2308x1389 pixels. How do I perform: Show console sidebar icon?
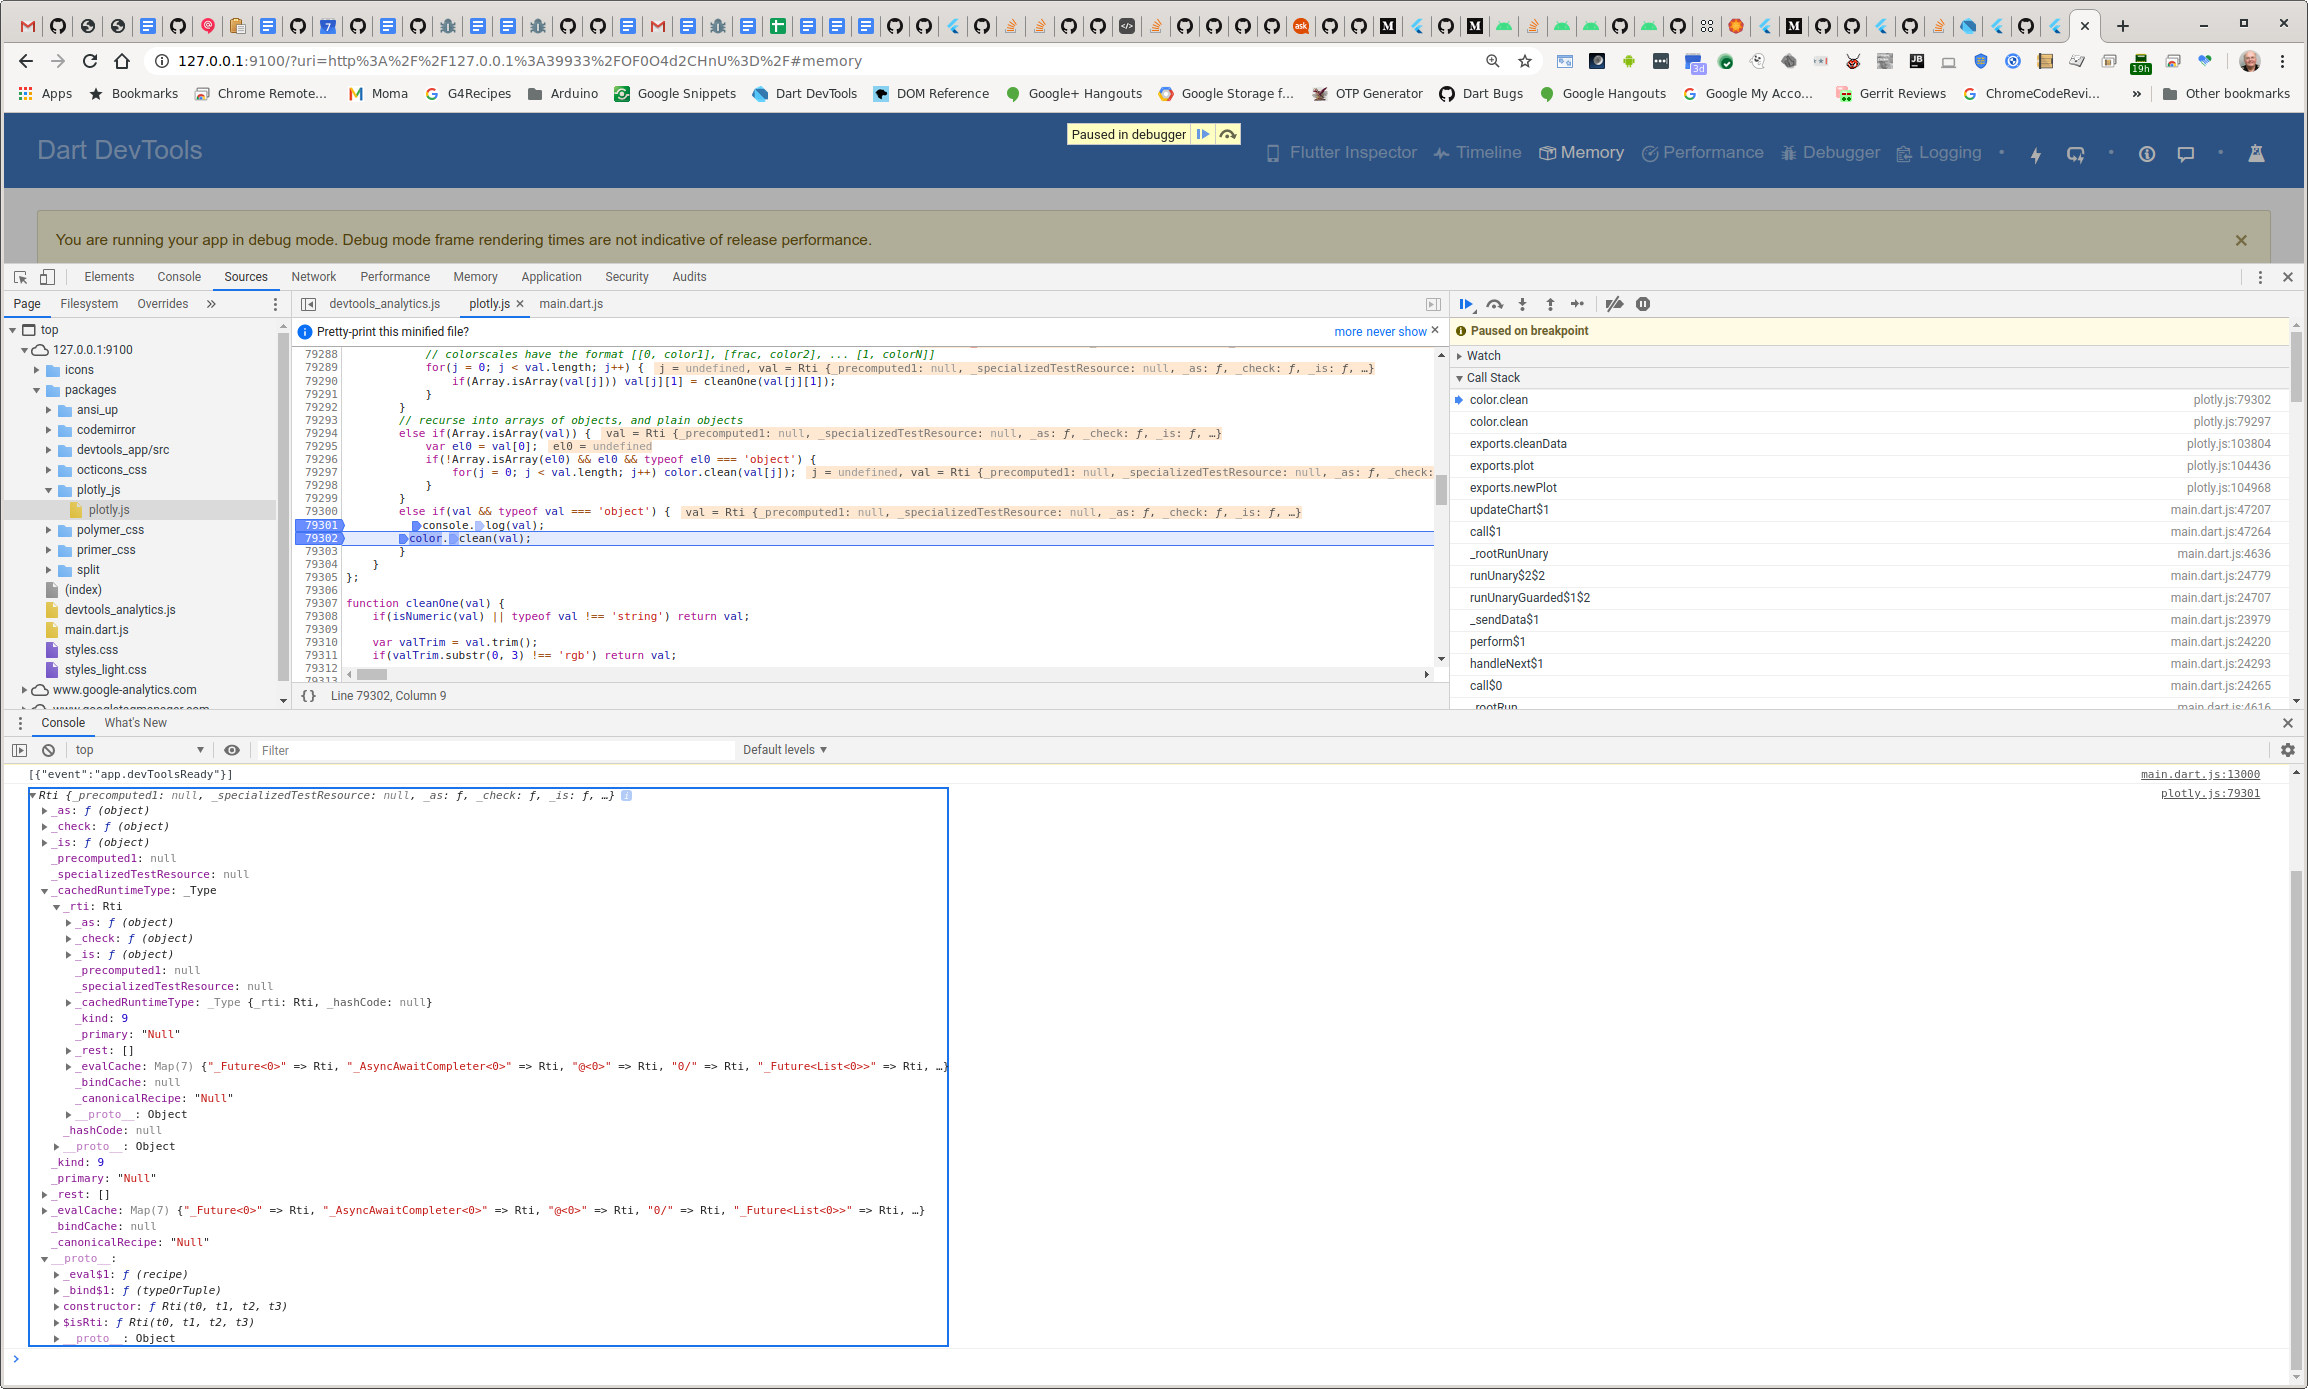click(20, 750)
